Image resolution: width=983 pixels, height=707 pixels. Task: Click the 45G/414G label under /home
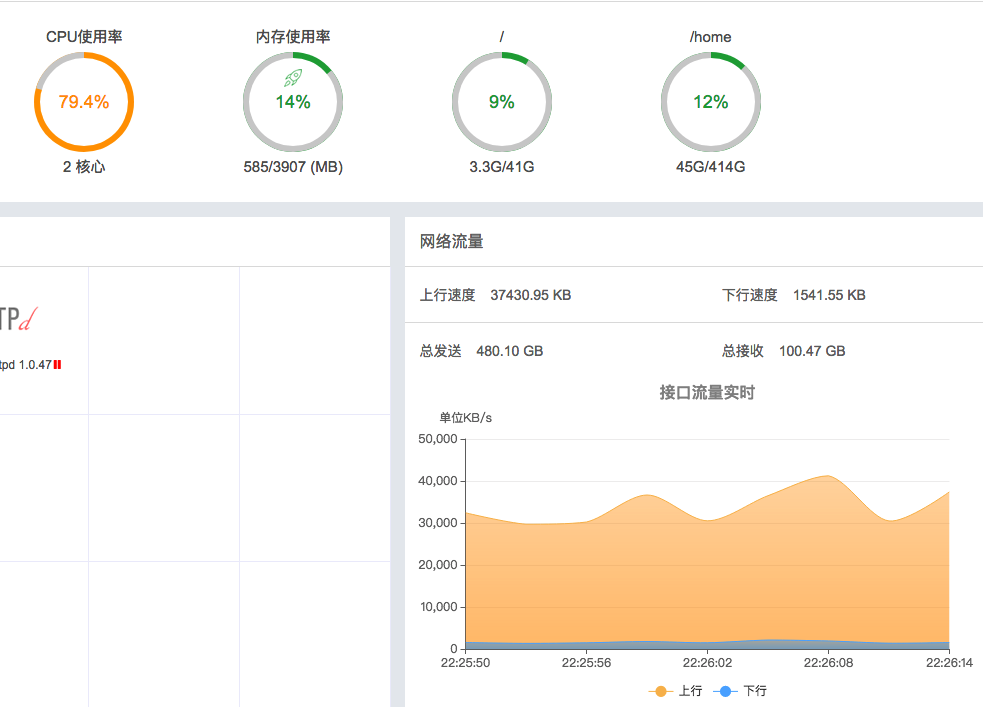(710, 167)
